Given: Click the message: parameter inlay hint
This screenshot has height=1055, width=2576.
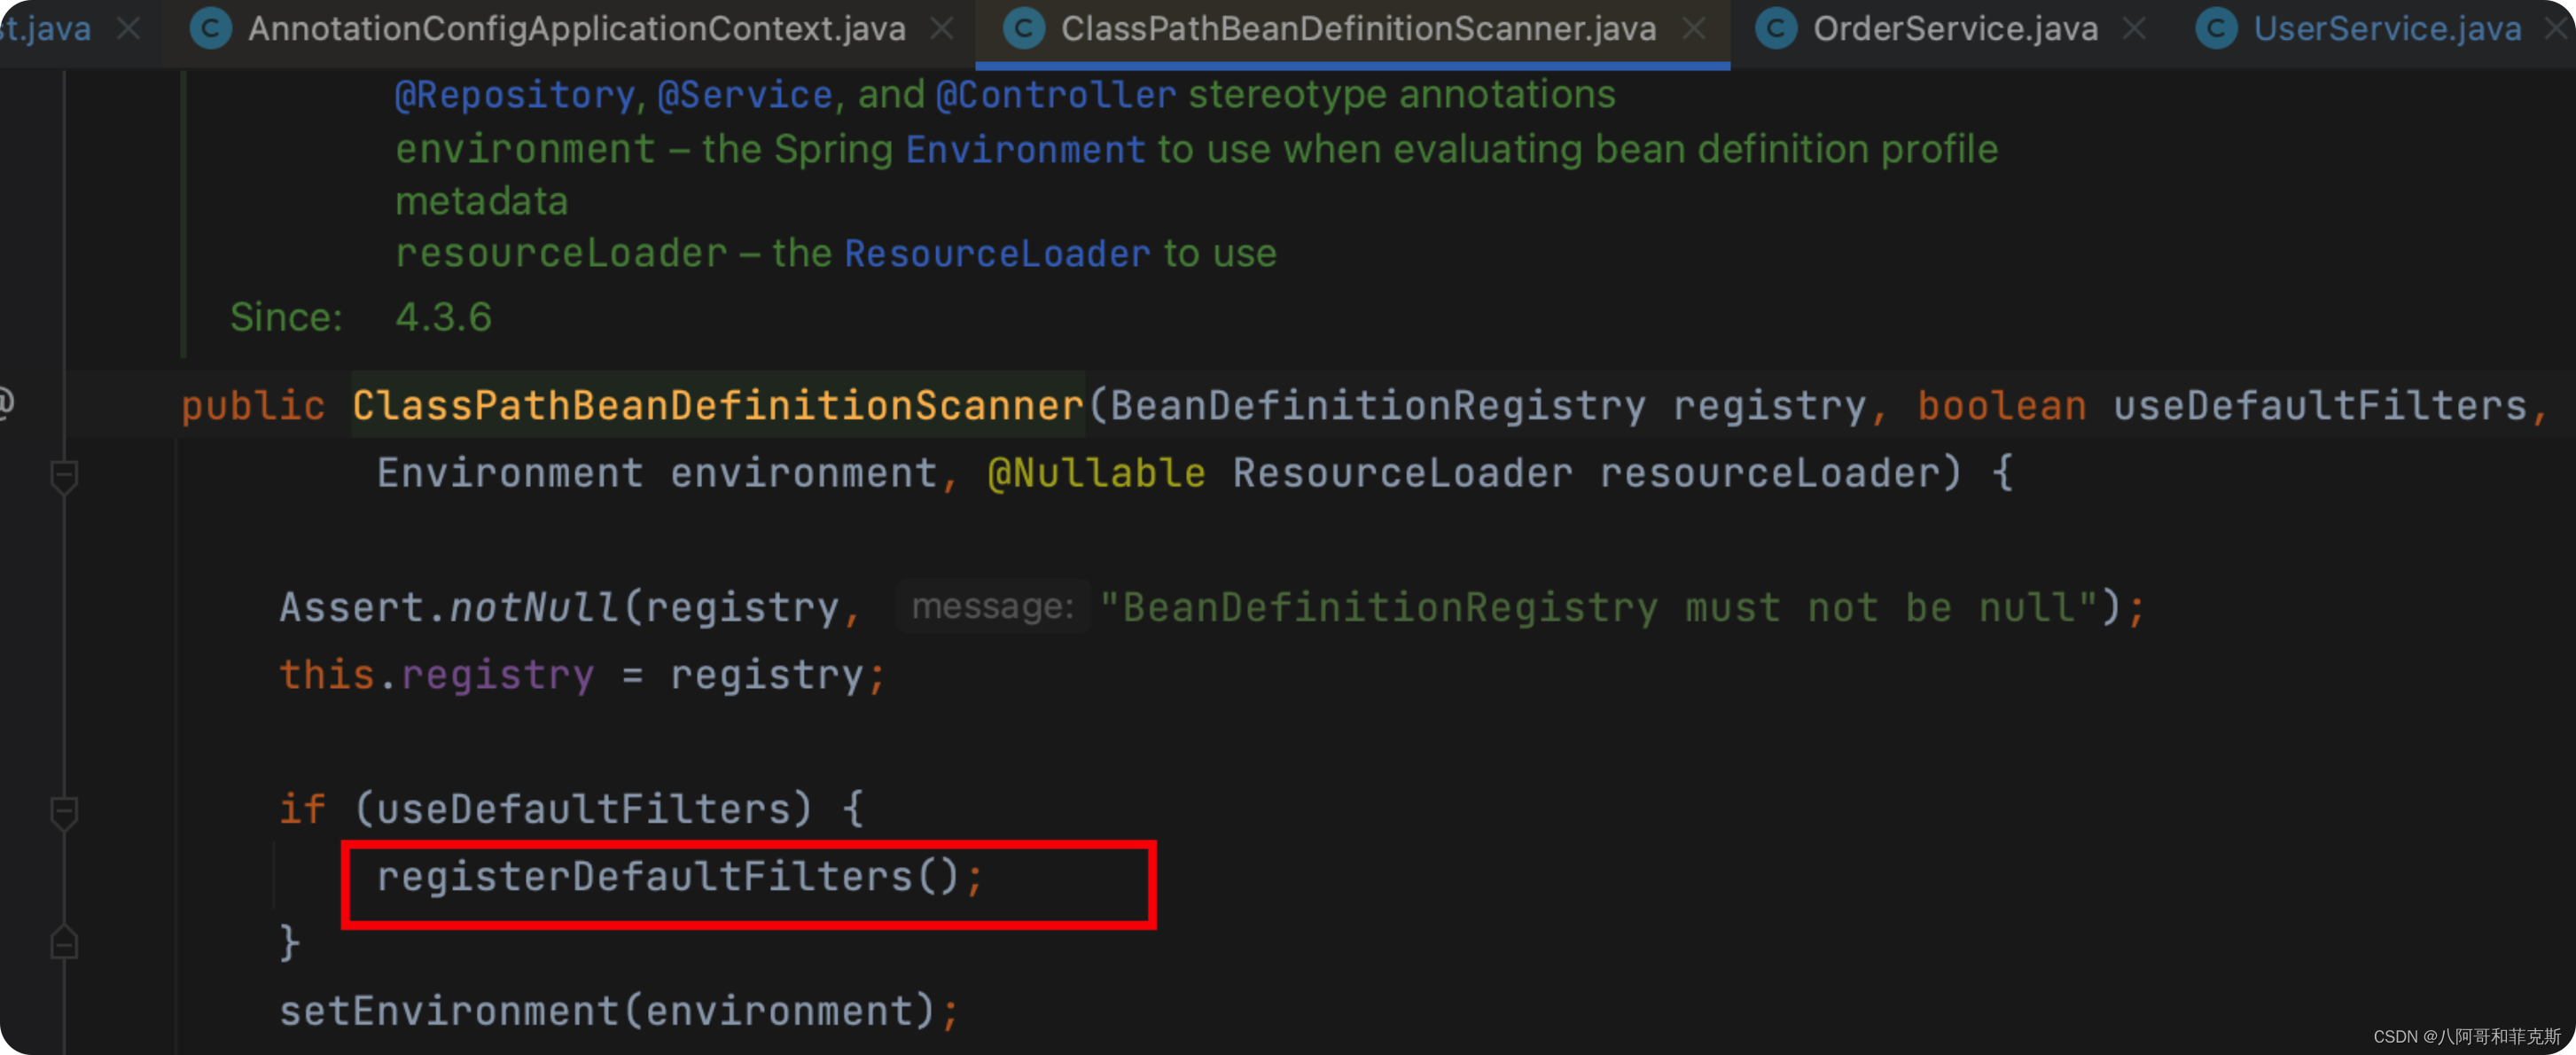Looking at the screenshot, I should coord(992,606).
